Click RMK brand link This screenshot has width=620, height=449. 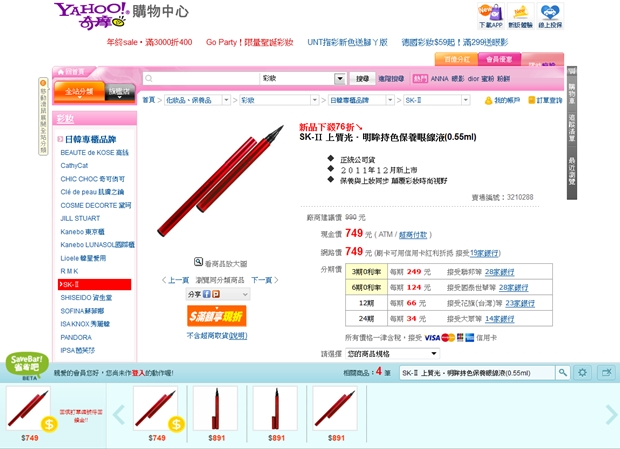coord(69,271)
